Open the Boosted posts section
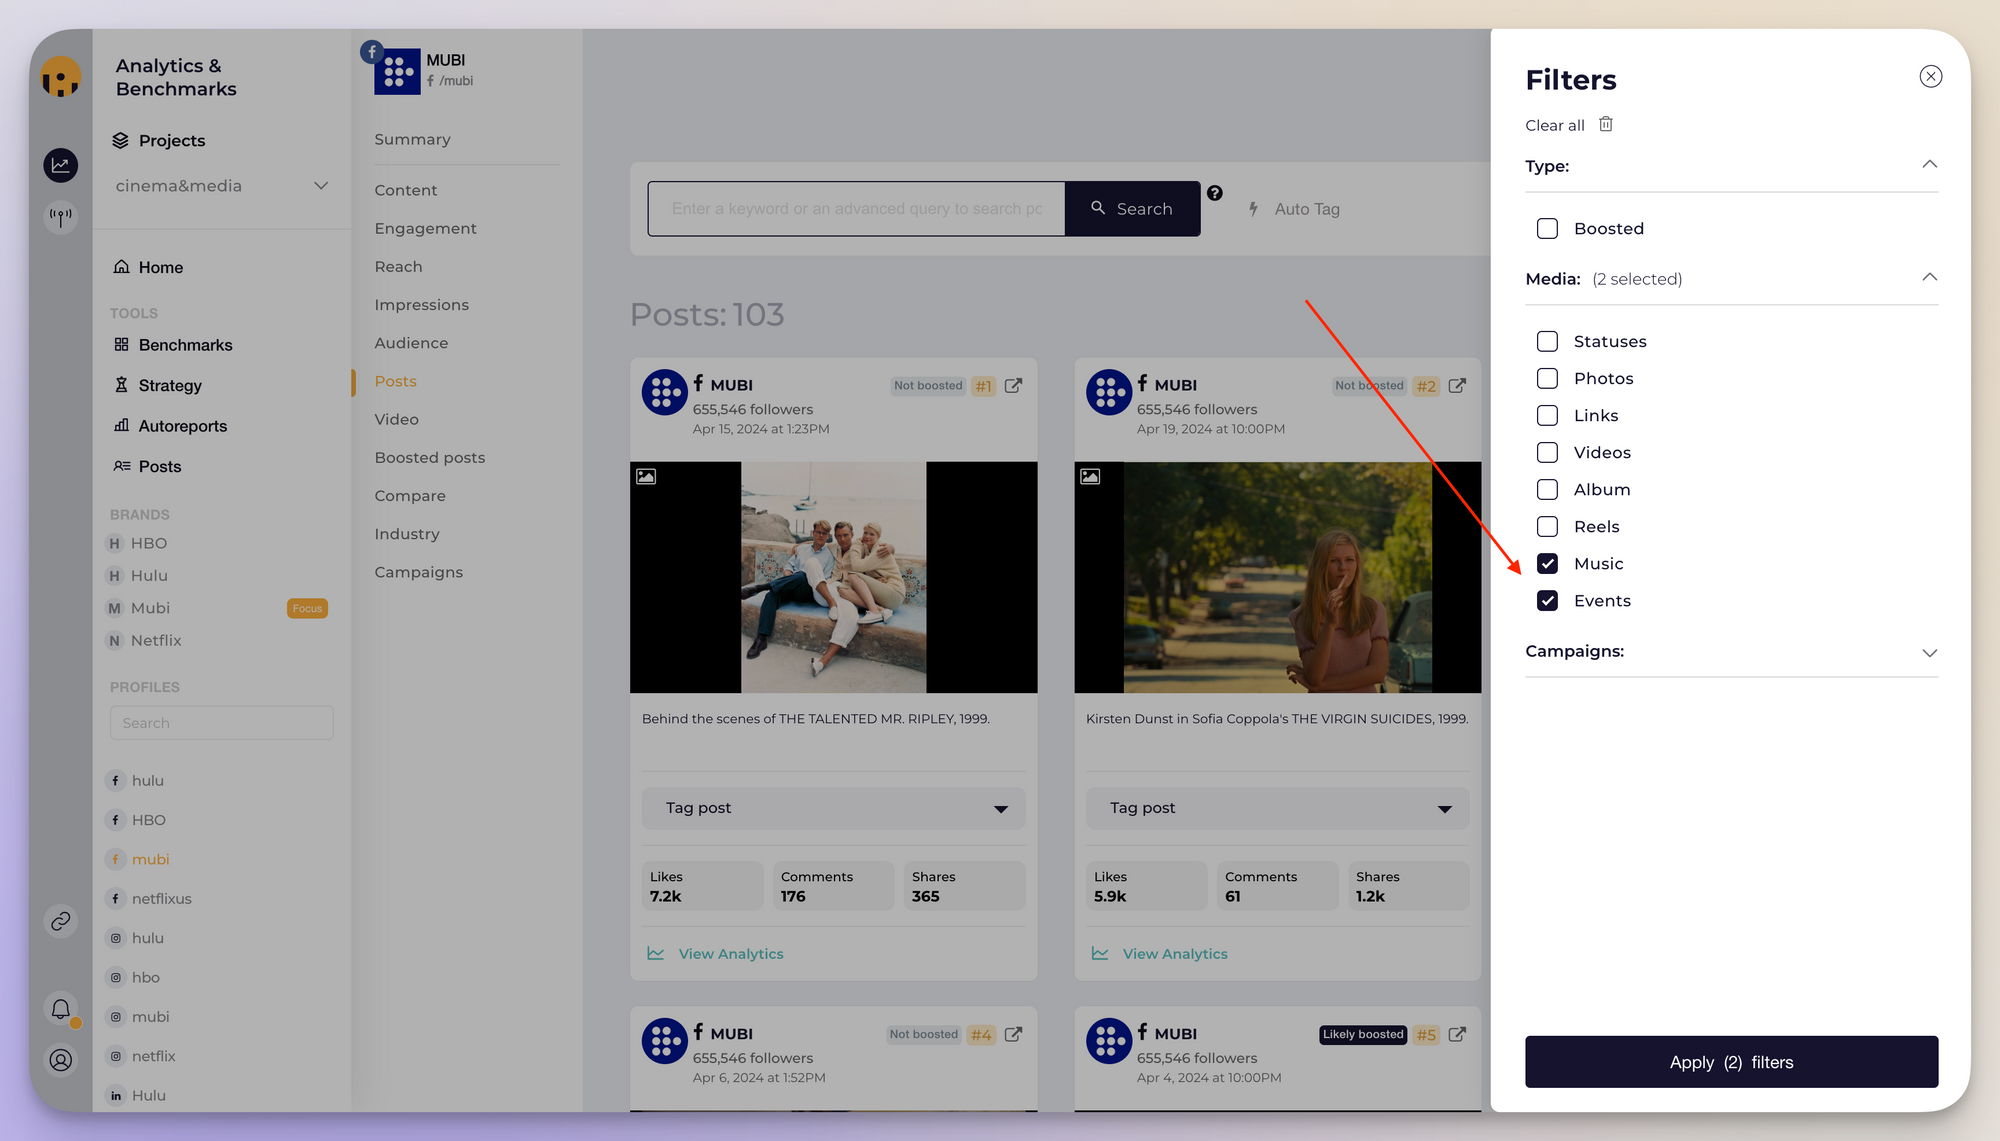 [429, 458]
